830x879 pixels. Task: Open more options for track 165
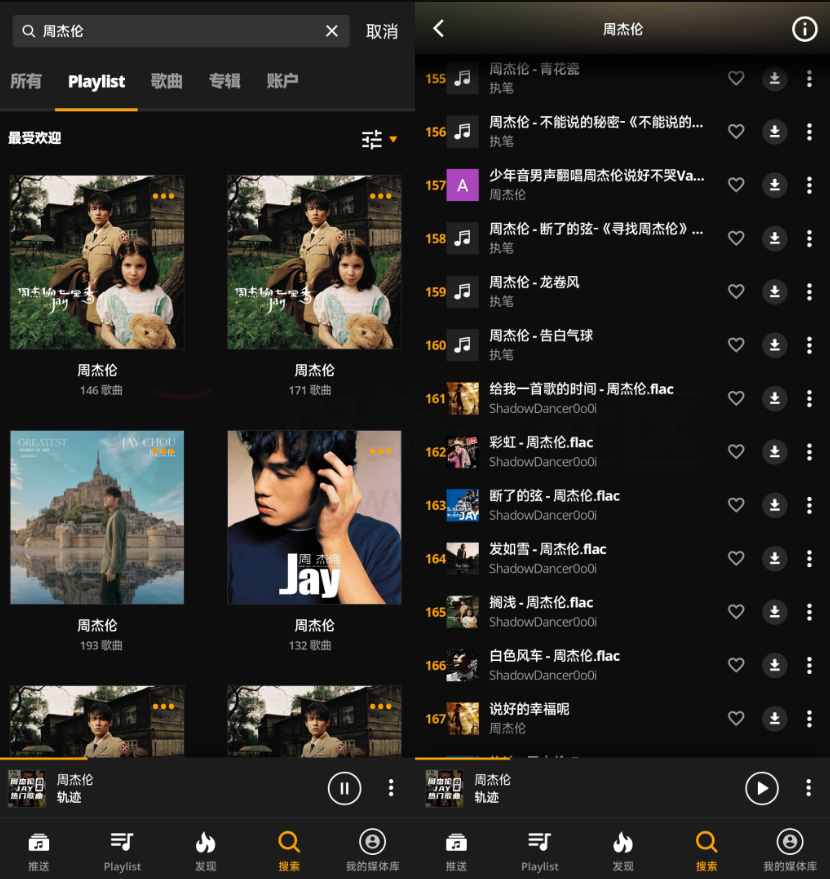pyautogui.click(x=809, y=612)
